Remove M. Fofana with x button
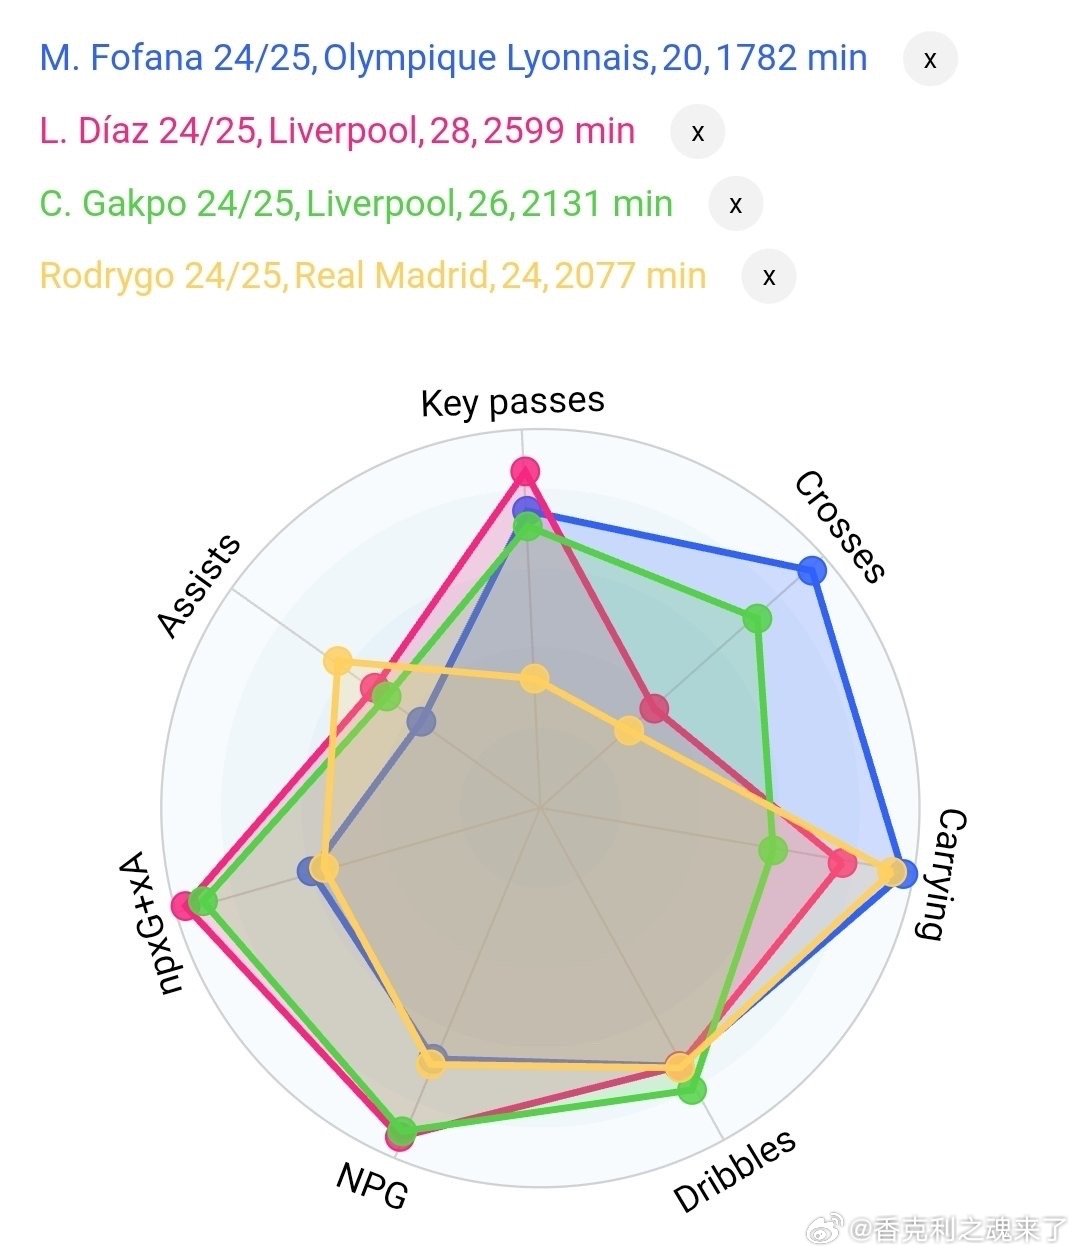 click(930, 59)
